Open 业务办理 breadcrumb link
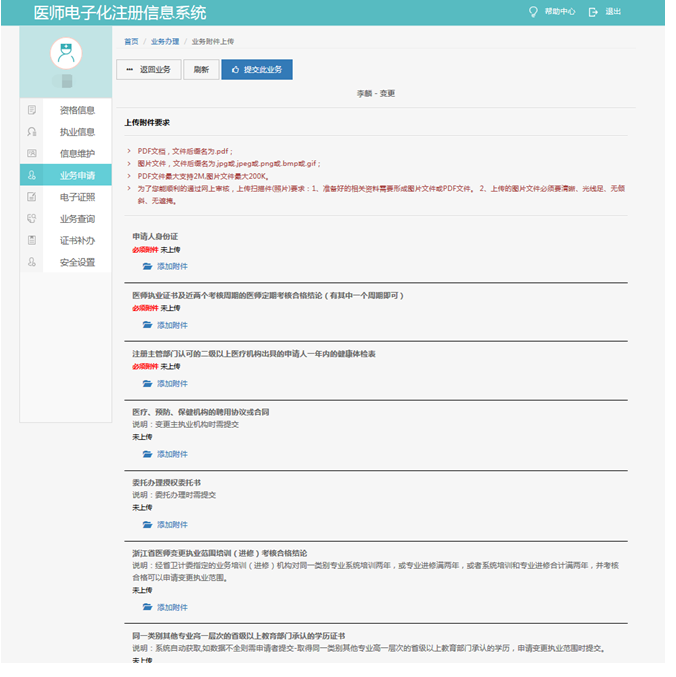The width and height of the screenshot is (676, 677). point(165,42)
